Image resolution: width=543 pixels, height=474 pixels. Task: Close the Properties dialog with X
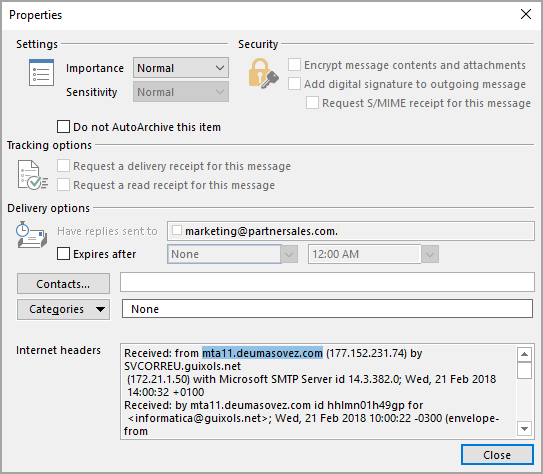tap(526, 14)
